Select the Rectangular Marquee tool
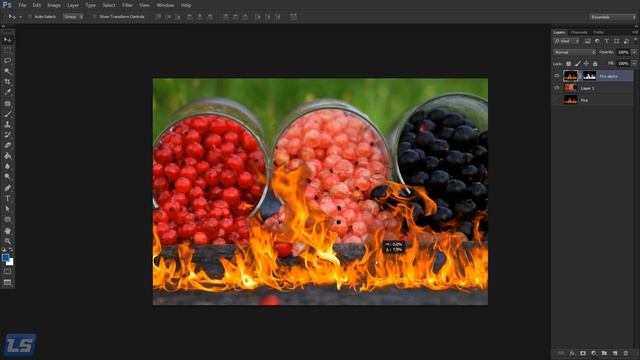Screen dimensions: 640x360 (x=7, y=50)
